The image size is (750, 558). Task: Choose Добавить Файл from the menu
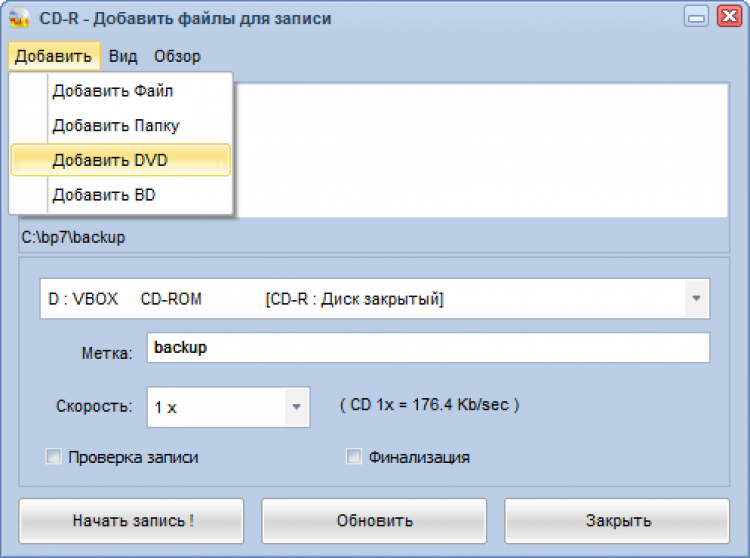point(113,91)
